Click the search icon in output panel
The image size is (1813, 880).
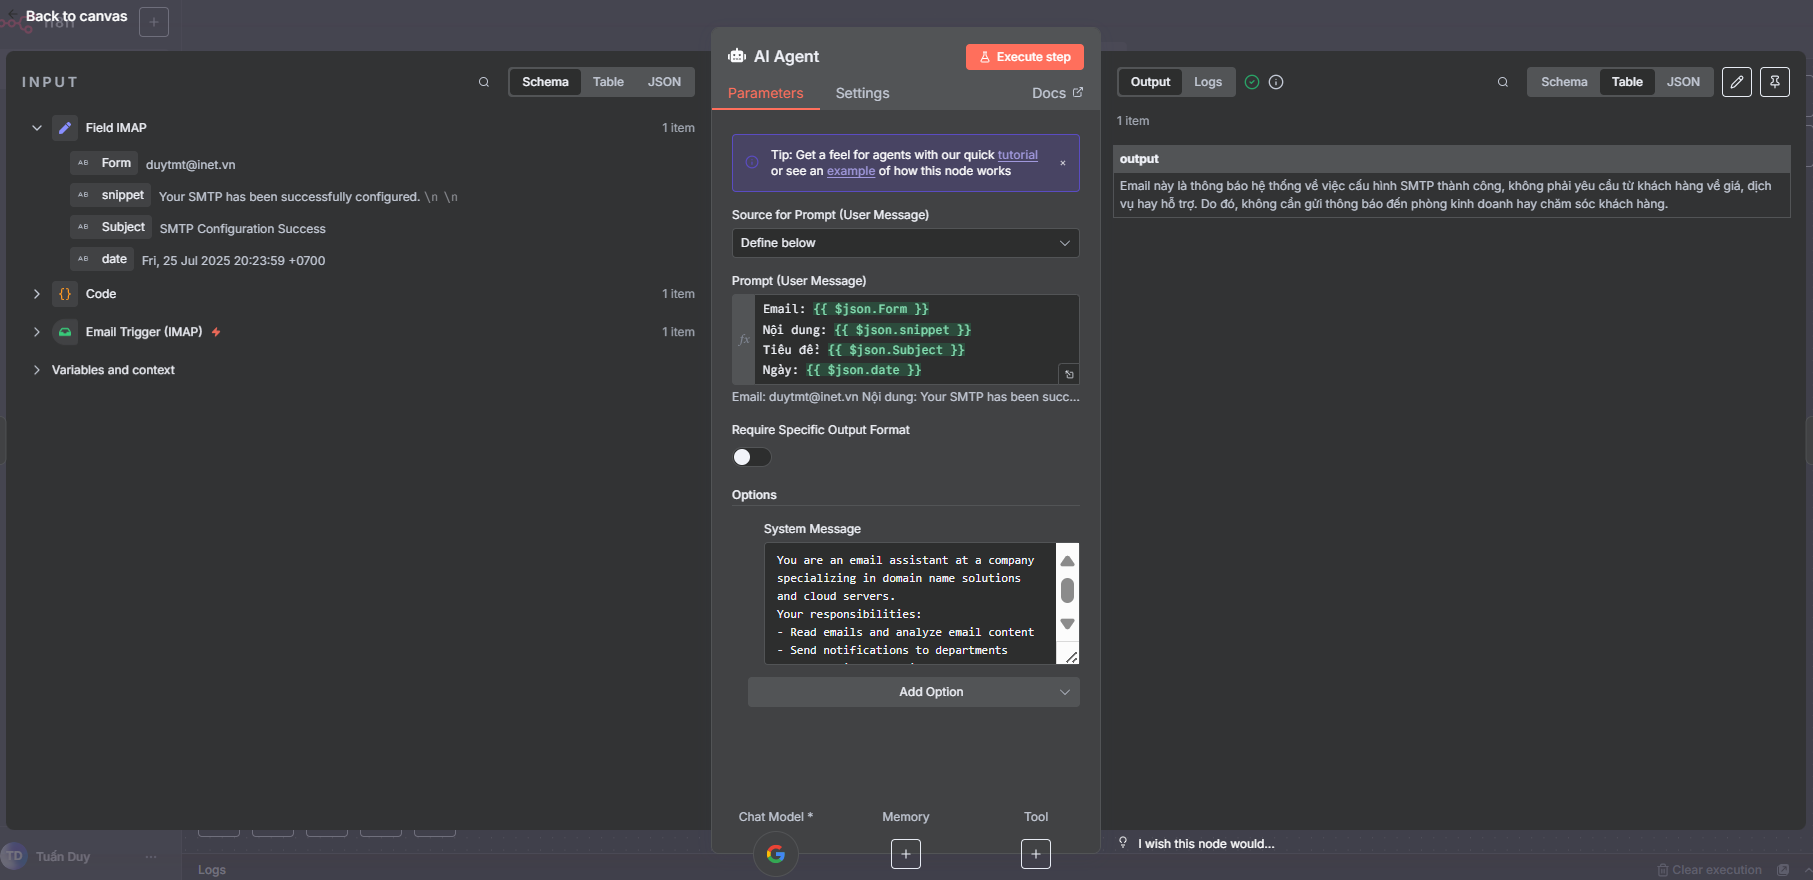click(1503, 82)
